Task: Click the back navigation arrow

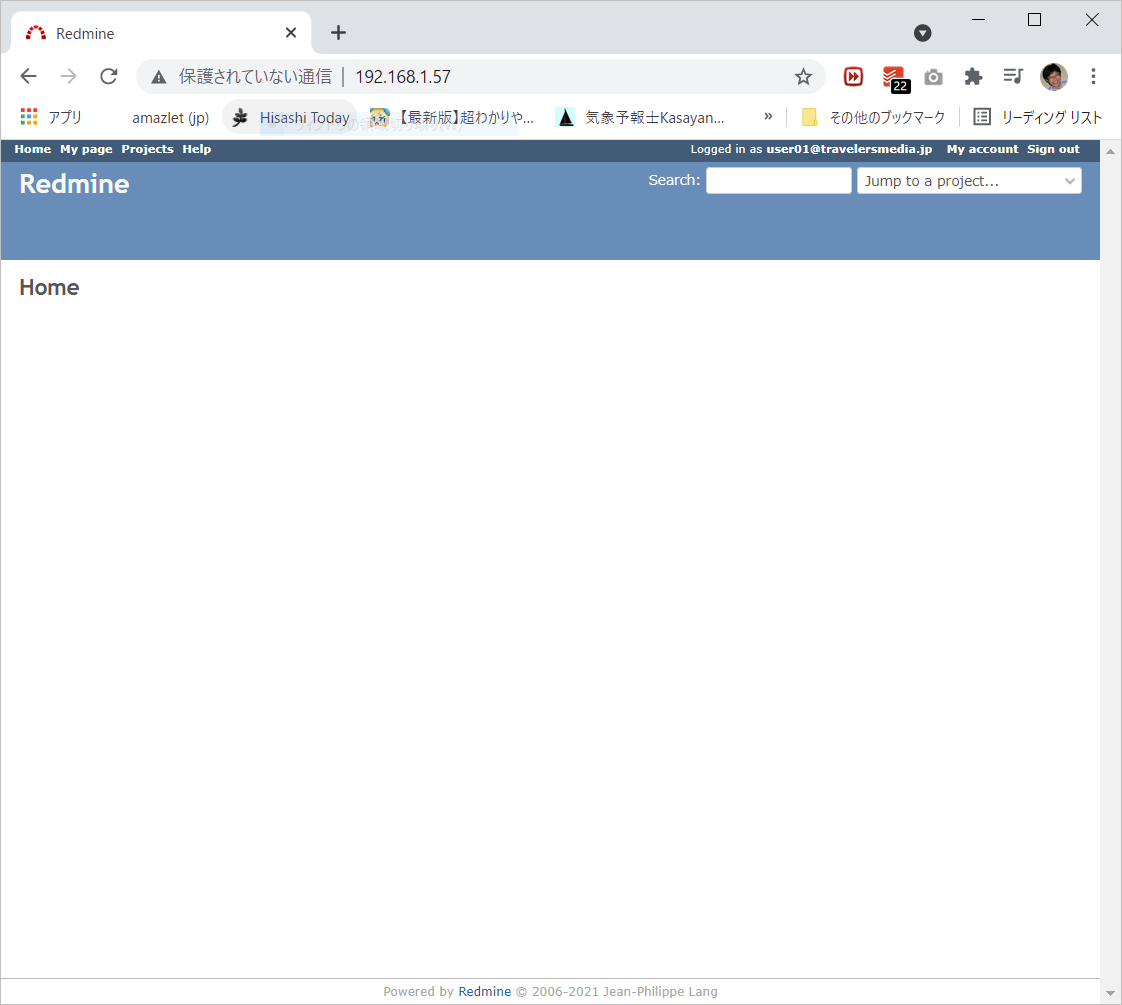Action: (29, 77)
